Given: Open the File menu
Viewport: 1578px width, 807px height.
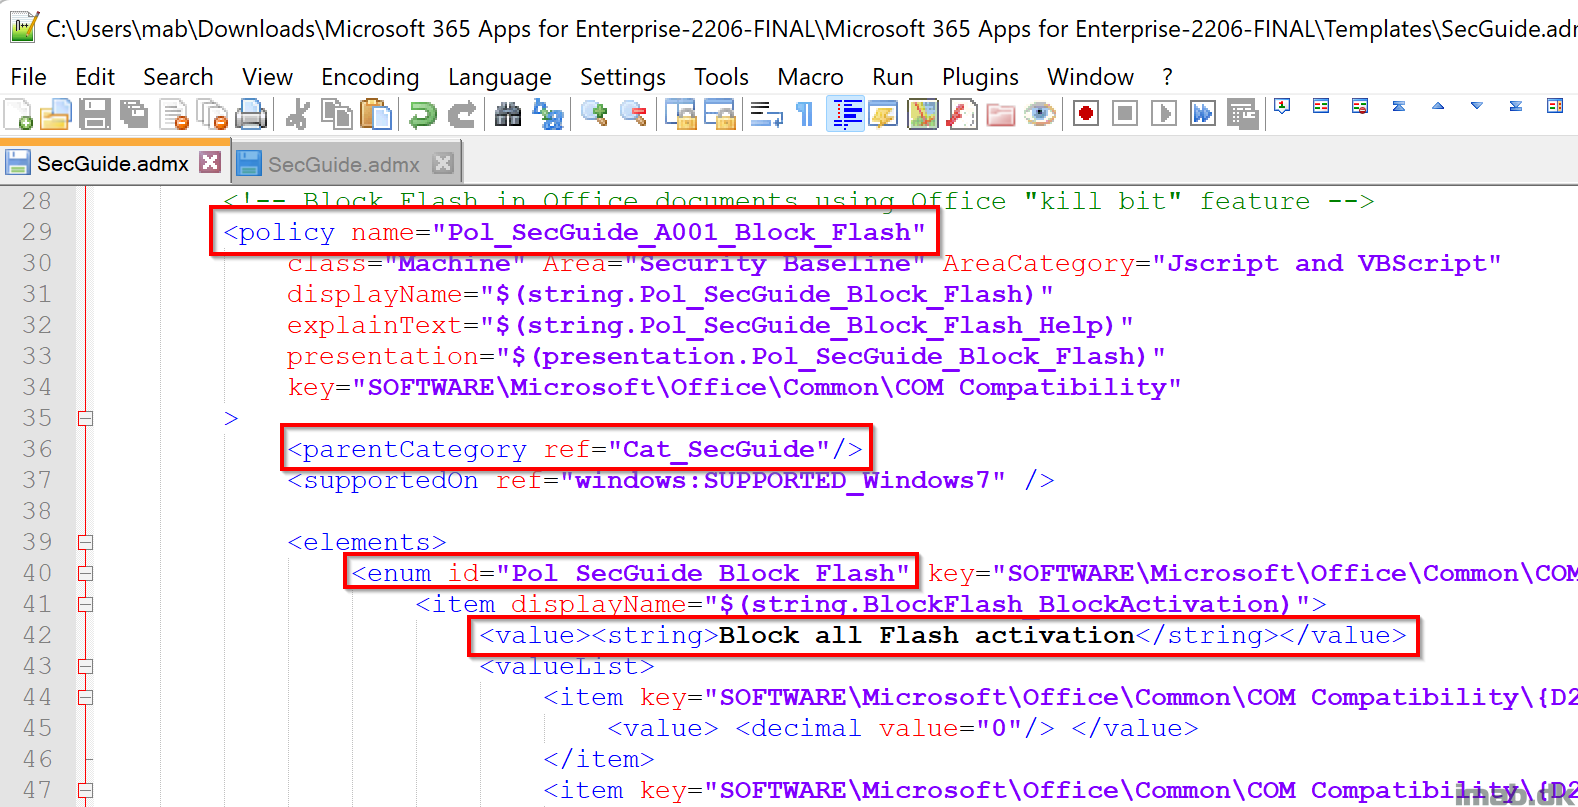Looking at the screenshot, I should click(28, 77).
